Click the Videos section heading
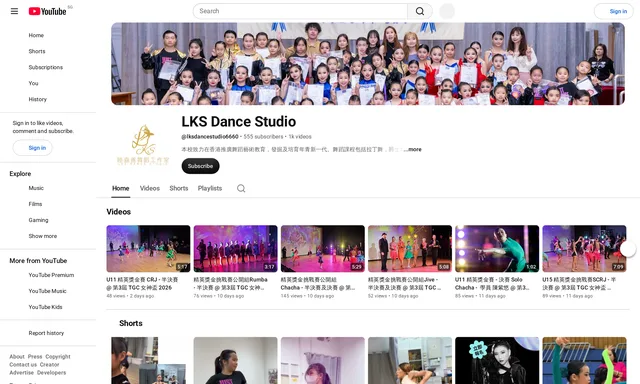640x384 pixels. click(119, 212)
